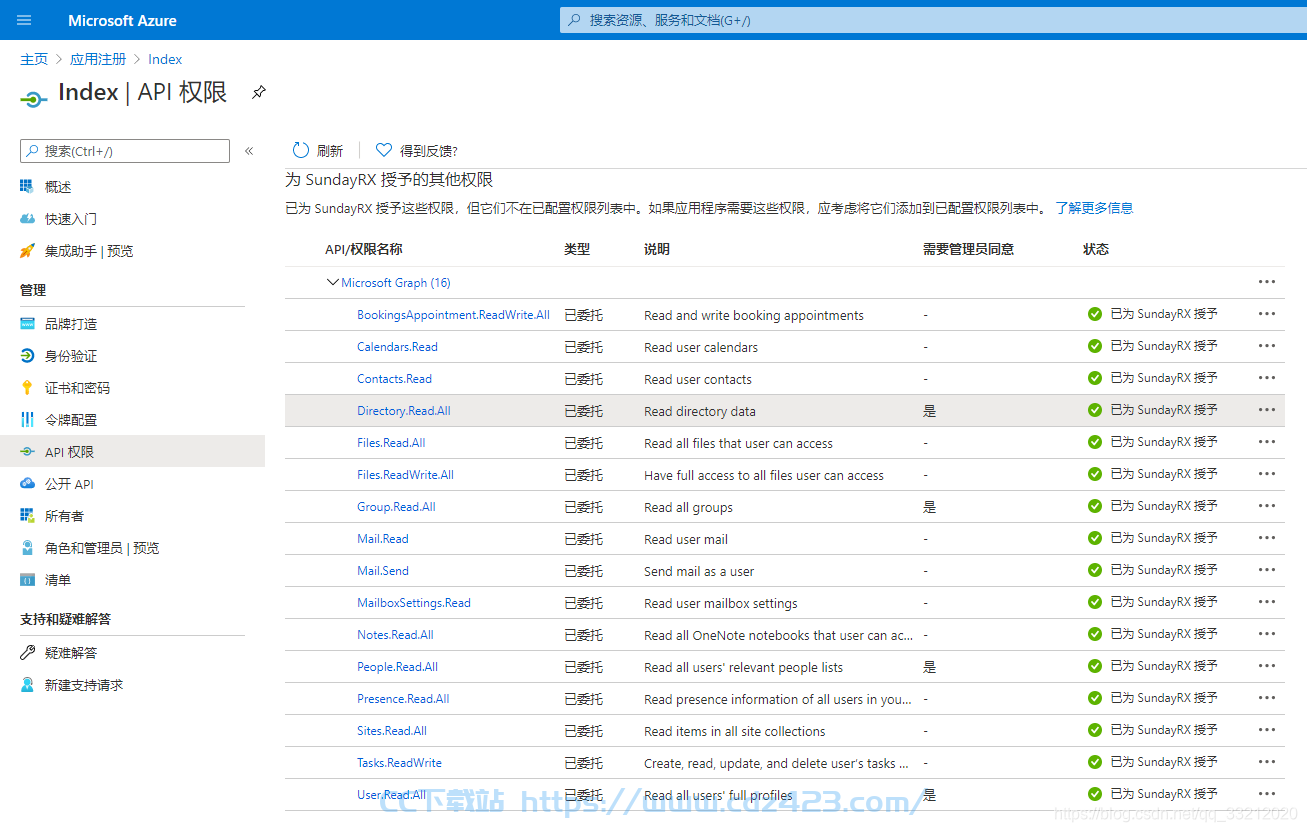
Task: Open ellipsis menu for Presence.Read.All row
Action: point(1267,698)
